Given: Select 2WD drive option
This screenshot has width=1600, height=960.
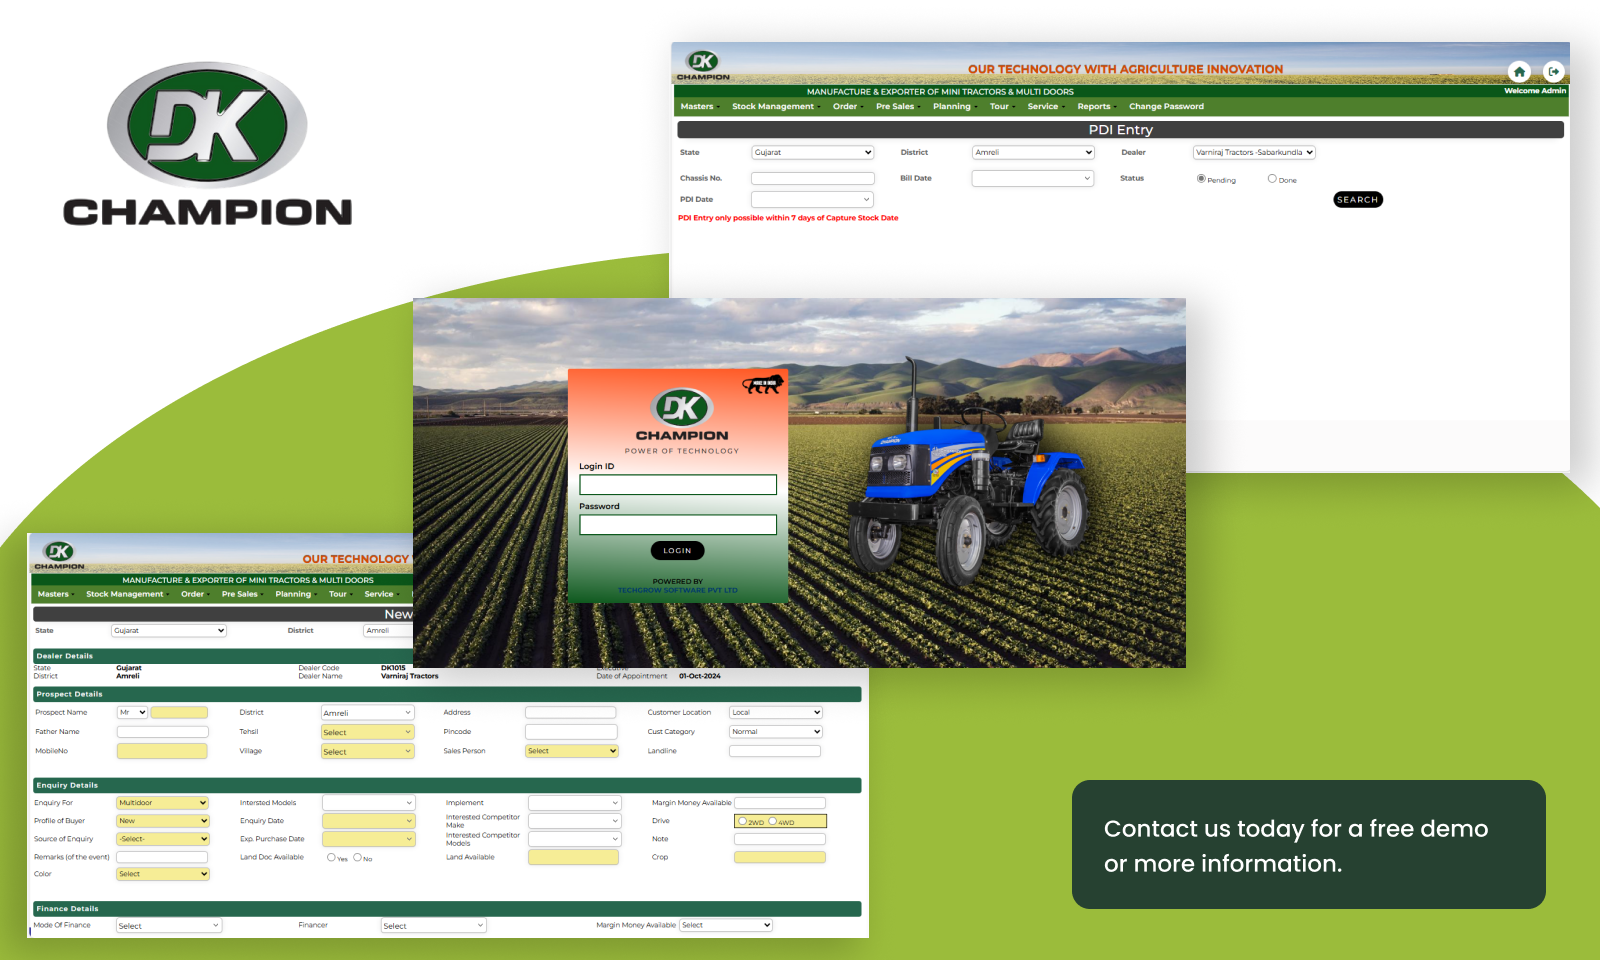Looking at the screenshot, I should click(742, 821).
